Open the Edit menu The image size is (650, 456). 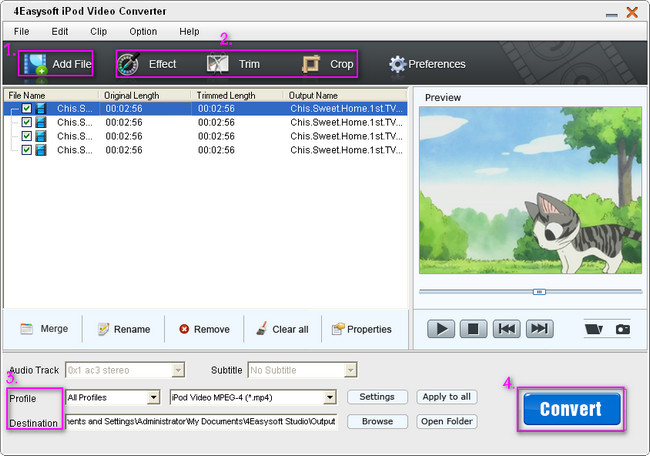coord(60,32)
